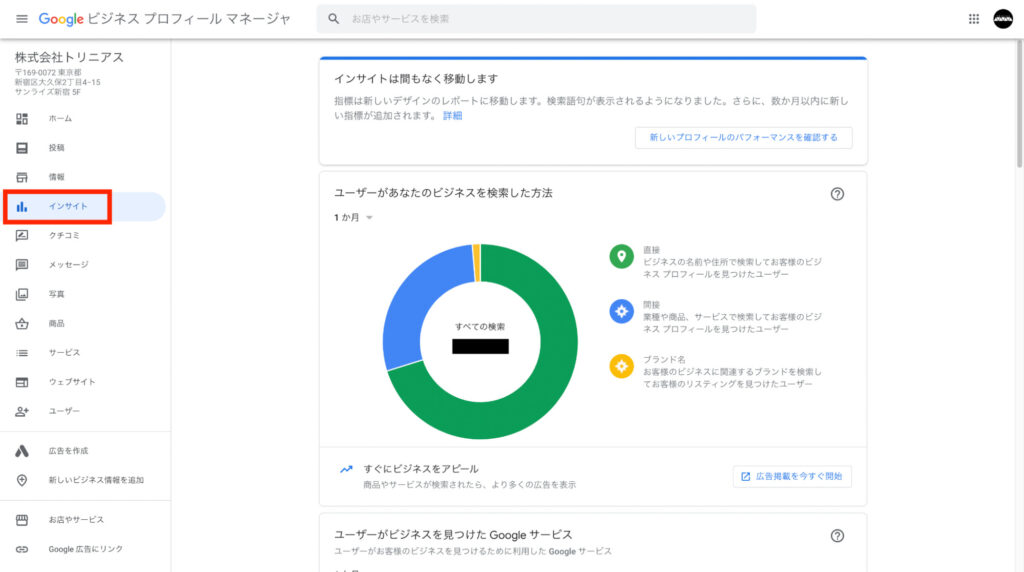Click the blue 間接 legend icon

pyautogui.click(x=621, y=311)
